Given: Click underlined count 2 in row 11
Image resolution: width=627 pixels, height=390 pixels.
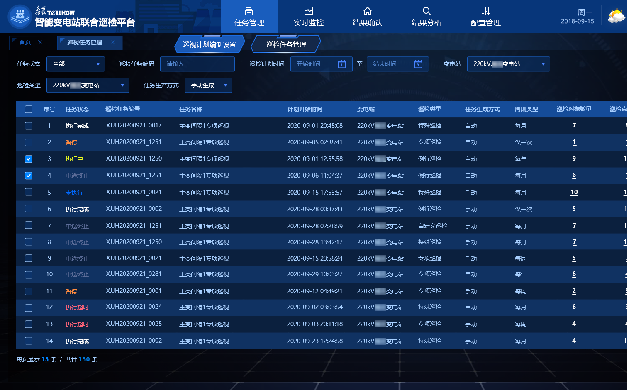Looking at the screenshot, I should [574, 291].
